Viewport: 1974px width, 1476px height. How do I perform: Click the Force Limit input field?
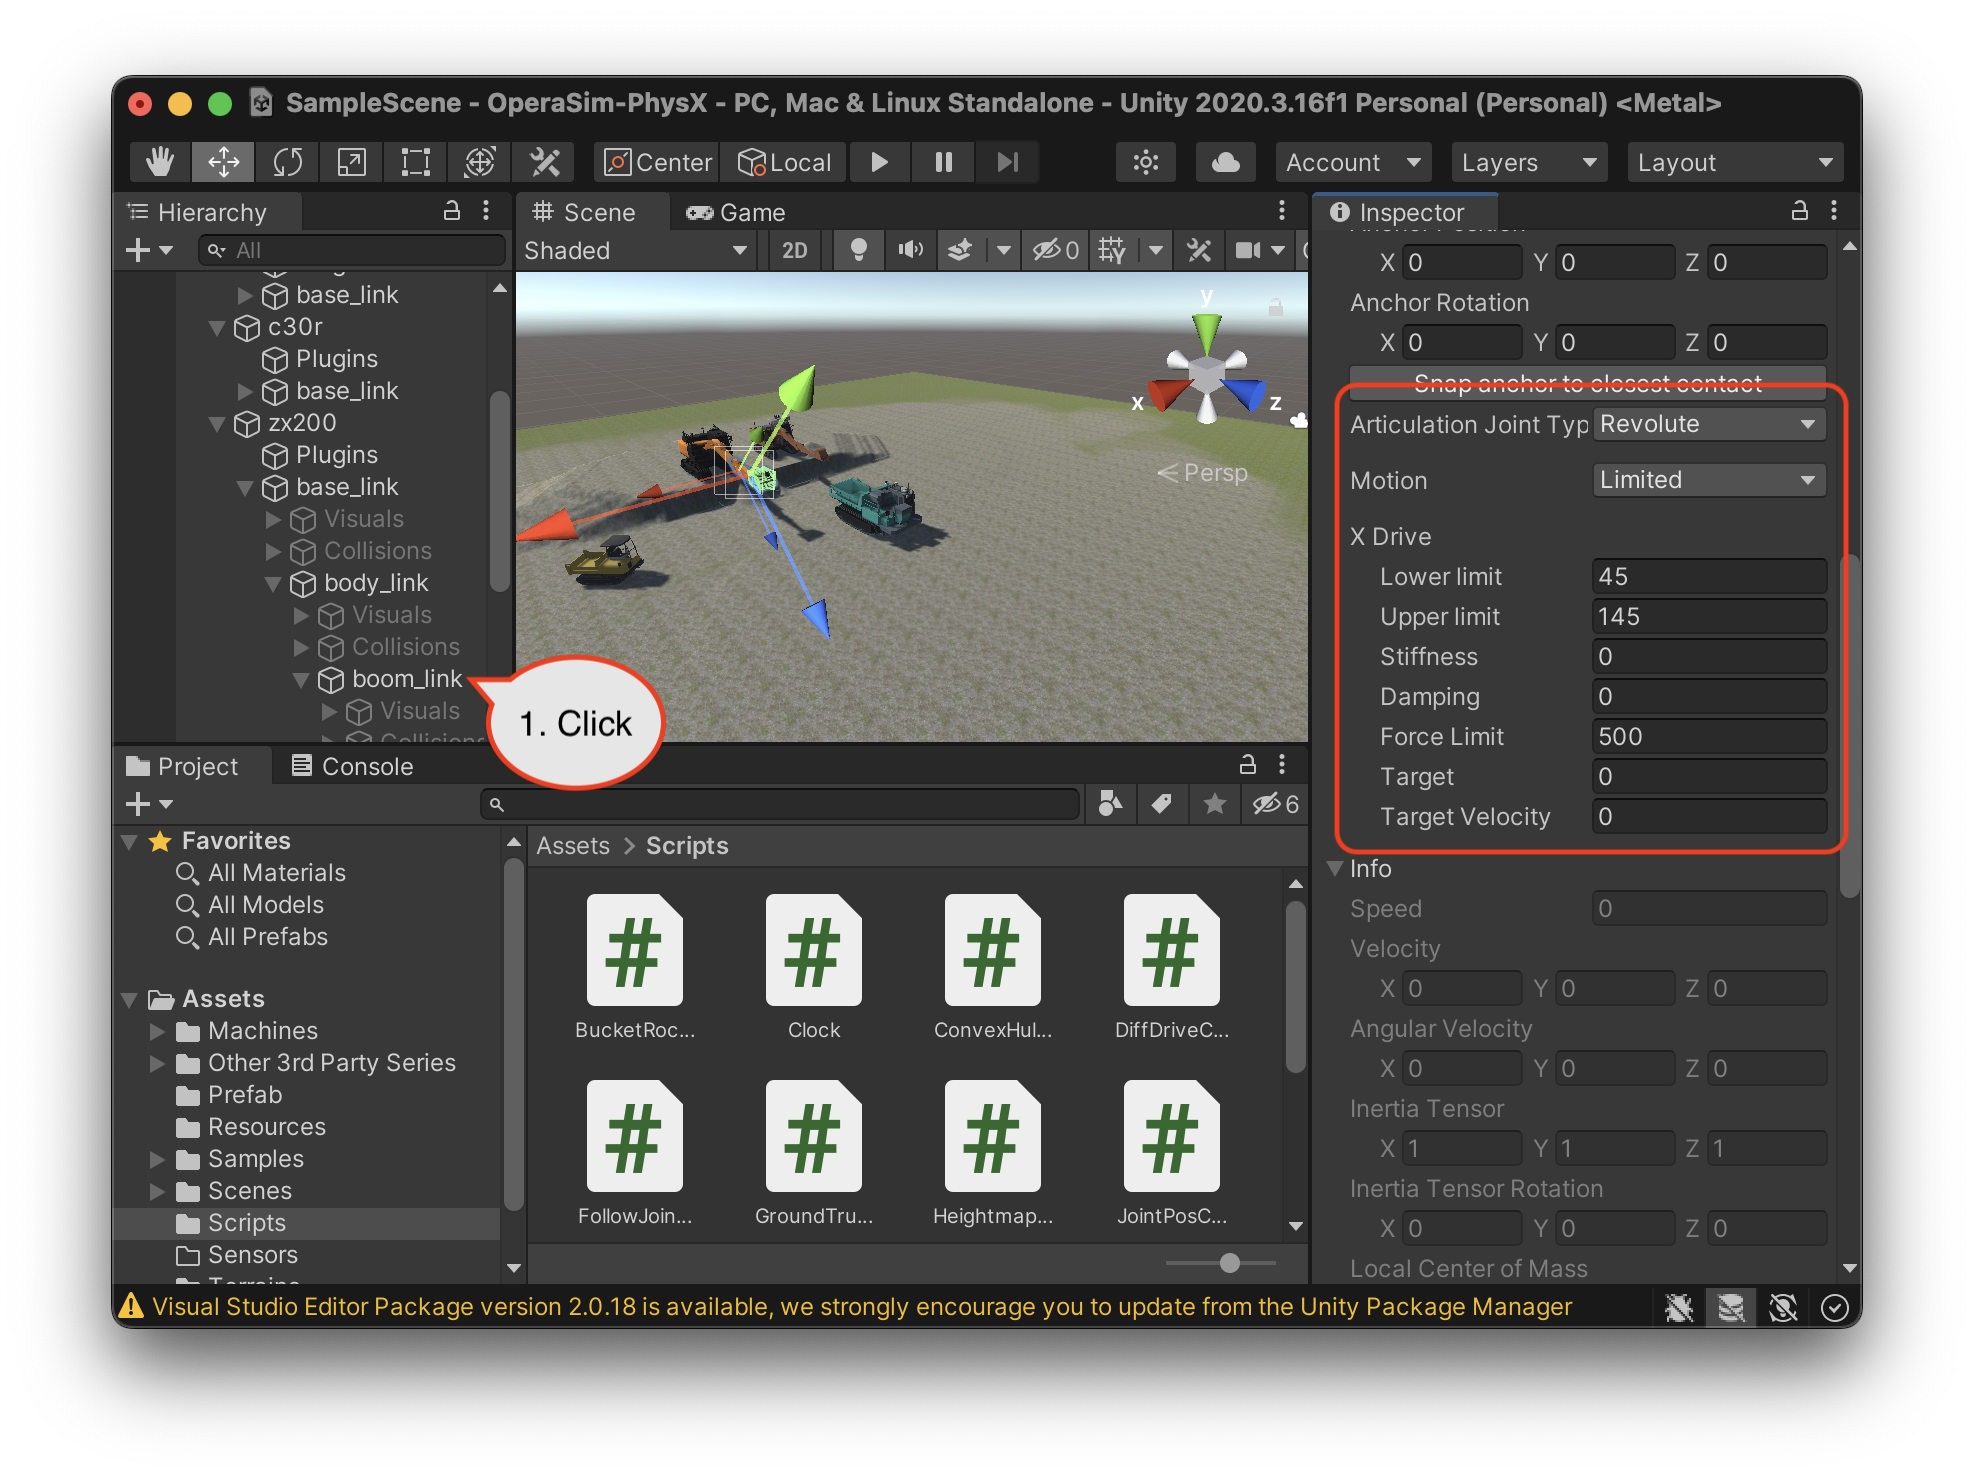(x=1708, y=737)
